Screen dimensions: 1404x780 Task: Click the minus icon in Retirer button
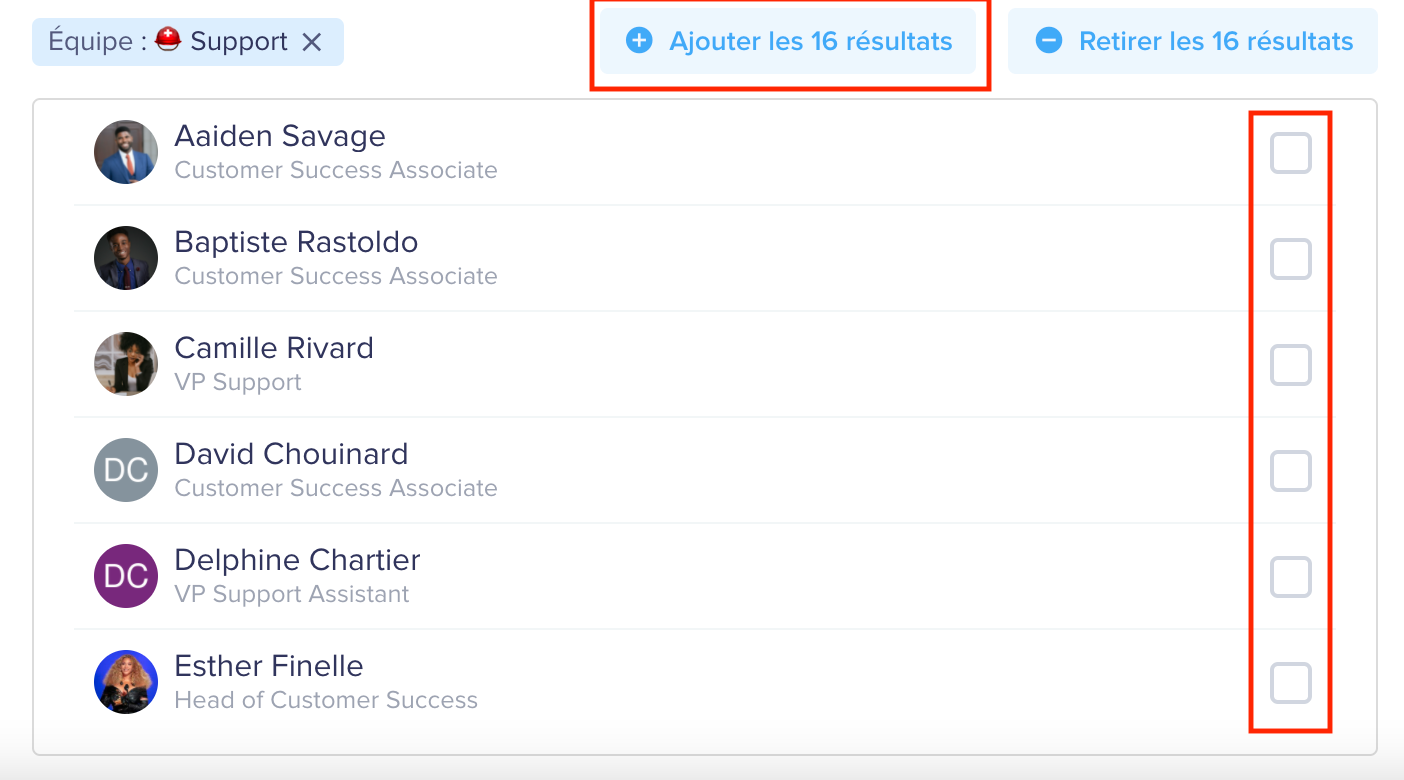coord(1049,41)
